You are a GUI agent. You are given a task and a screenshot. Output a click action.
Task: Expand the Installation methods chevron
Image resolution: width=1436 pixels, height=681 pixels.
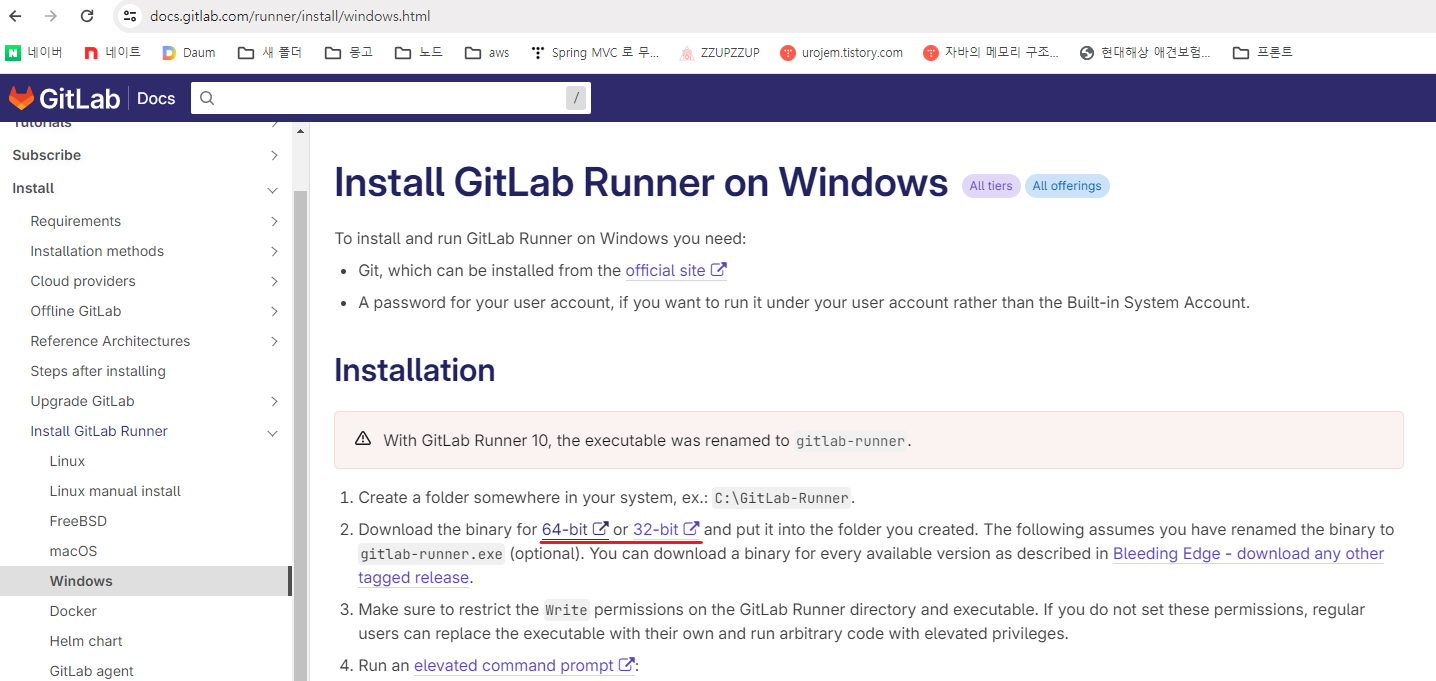pyautogui.click(x=274, y=251)
